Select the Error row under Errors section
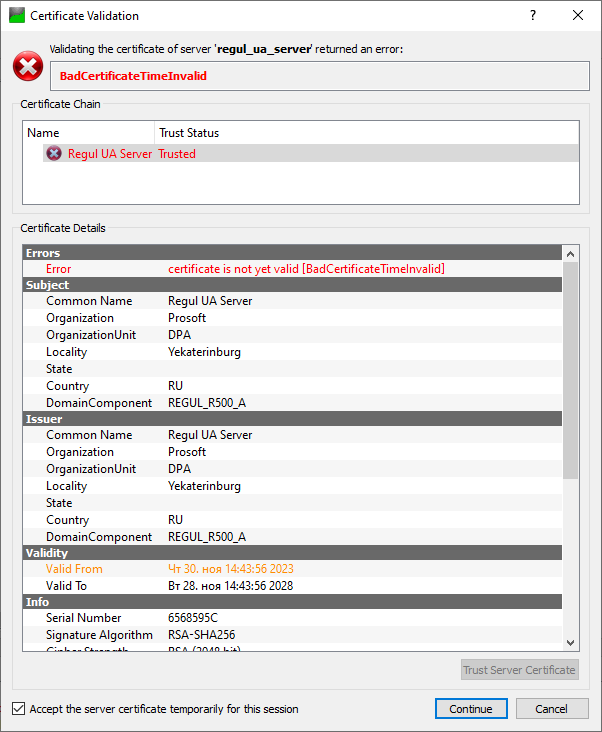 coord(292,269)
